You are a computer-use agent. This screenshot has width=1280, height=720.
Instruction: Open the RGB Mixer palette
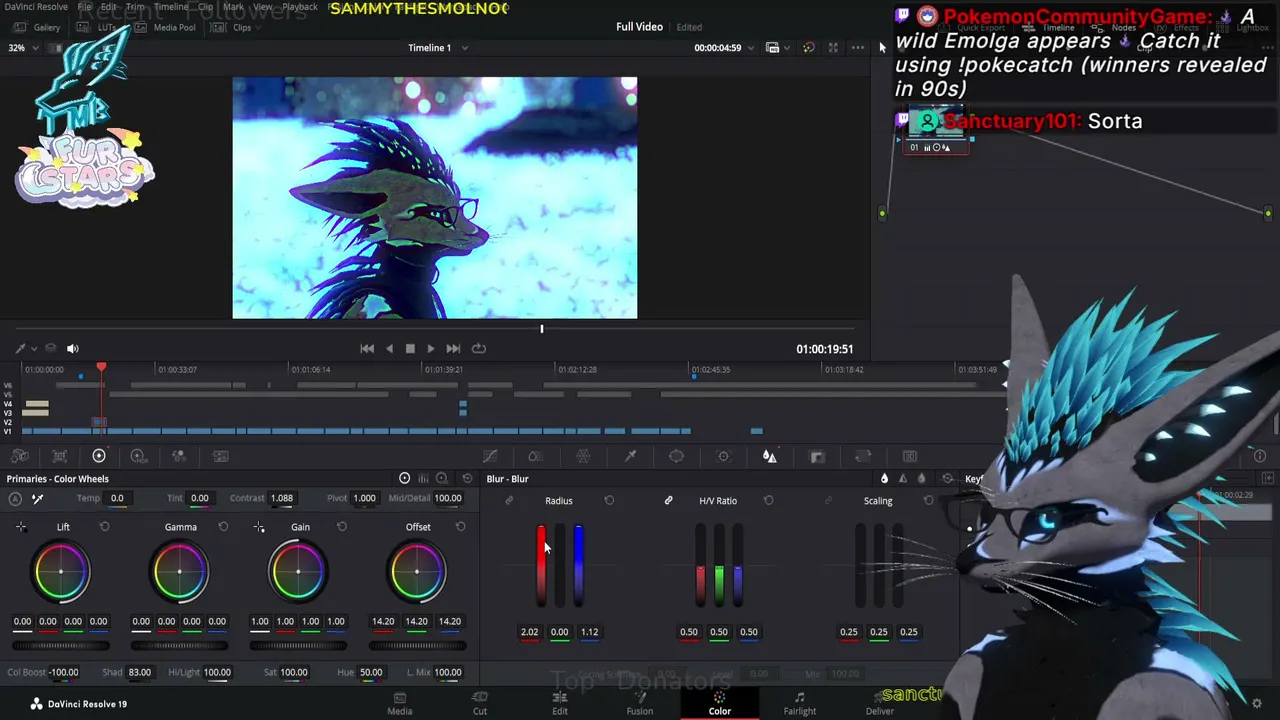click(179, 456)
